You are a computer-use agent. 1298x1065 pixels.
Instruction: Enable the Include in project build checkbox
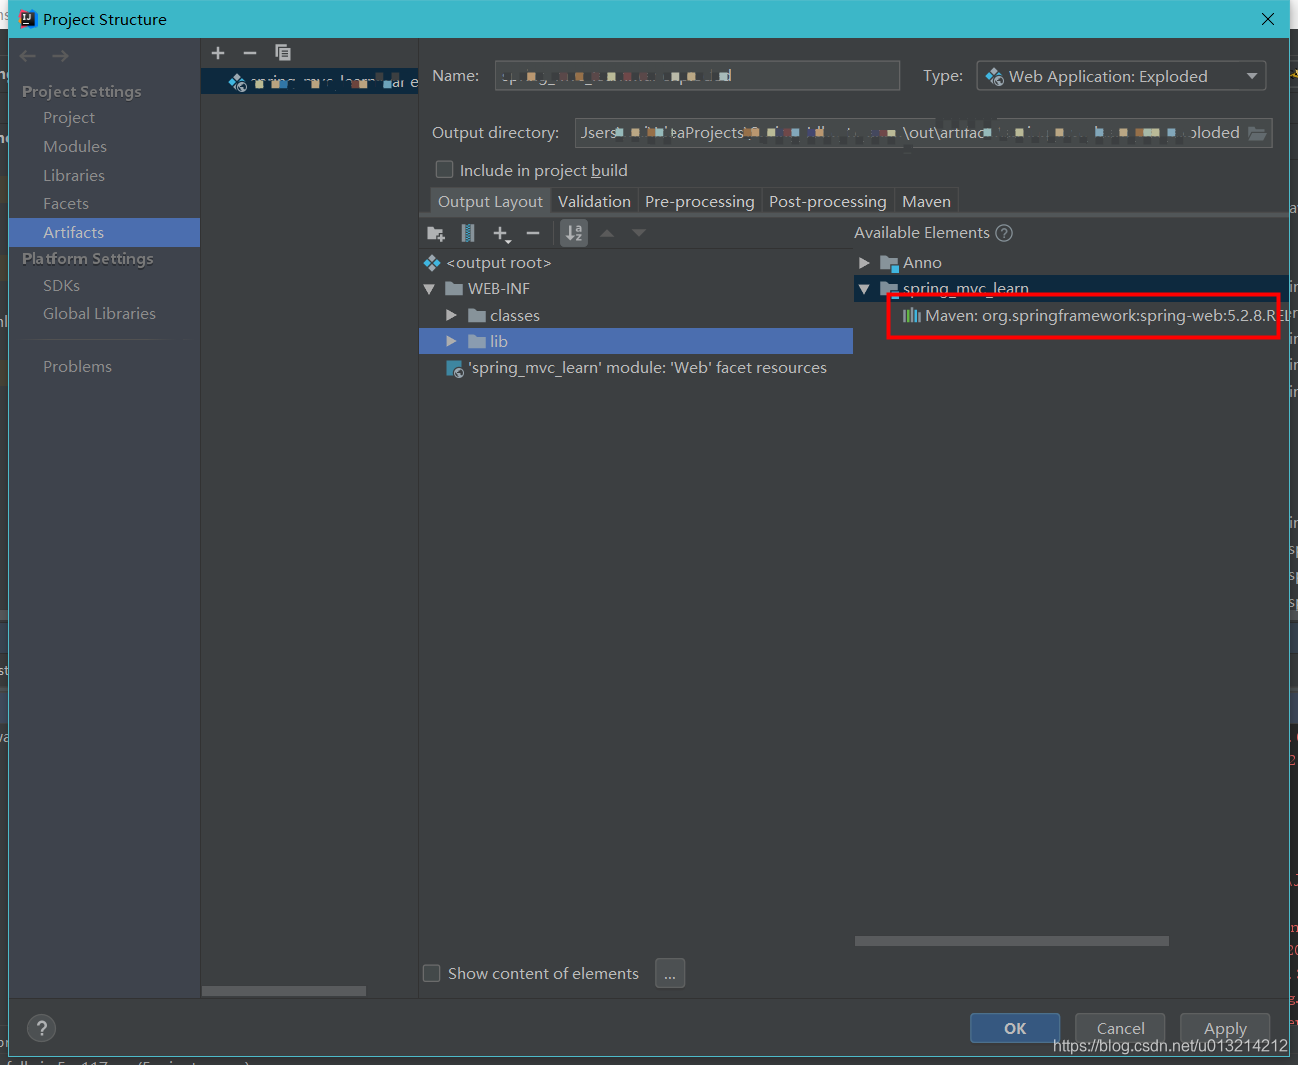point(443,169)
